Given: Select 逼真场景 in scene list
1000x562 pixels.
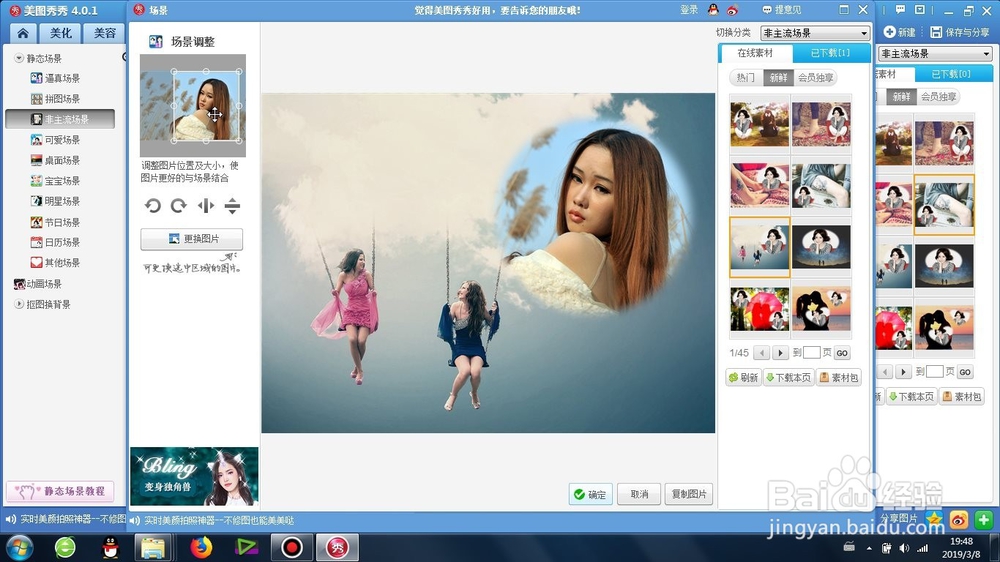Looking at the screenshot, I should click(55, 78).
